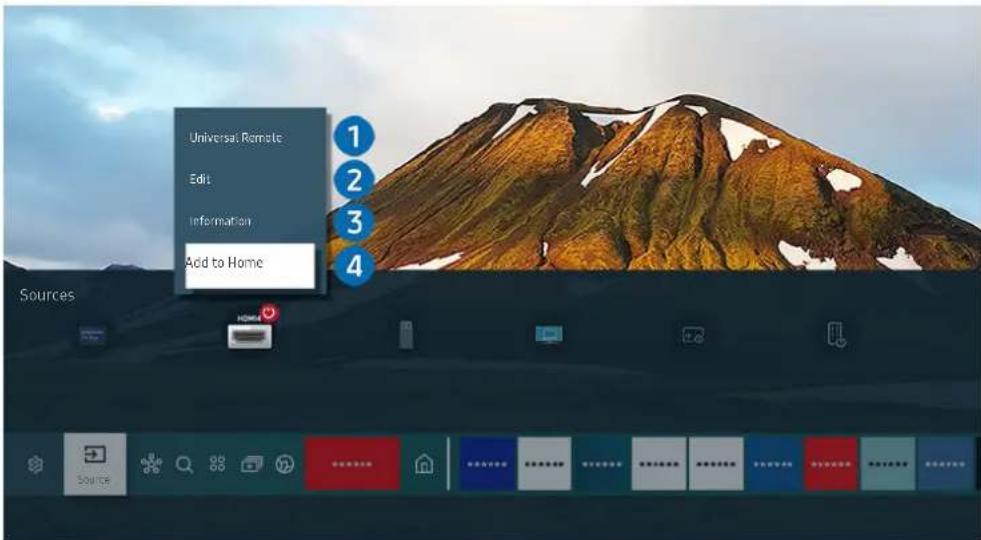The width and height of the screenshot is (981, 540).
Task: Open the Apps grid icon
Action: coord(217,464)
